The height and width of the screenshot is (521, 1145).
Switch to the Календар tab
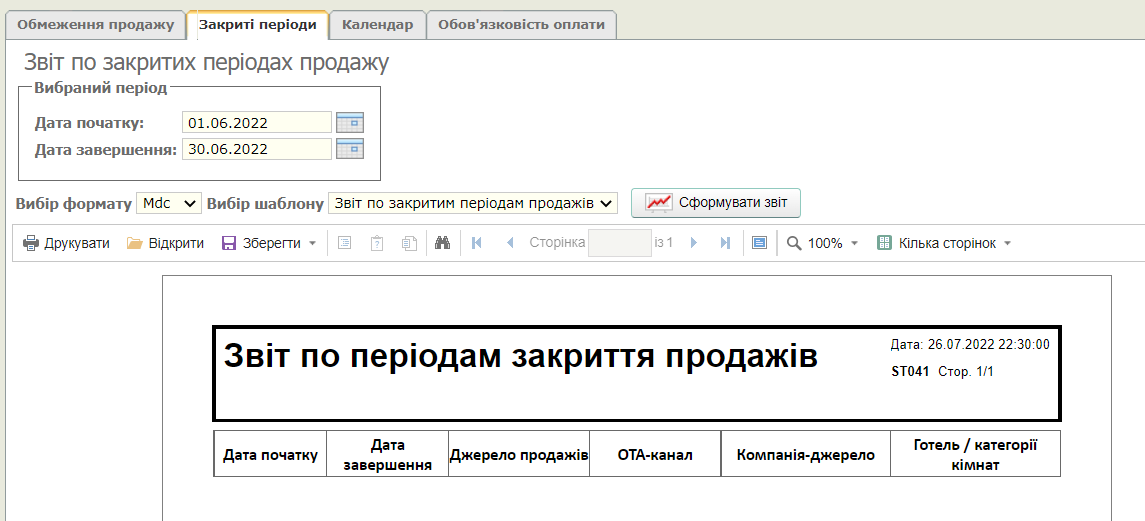click(377, 25)
